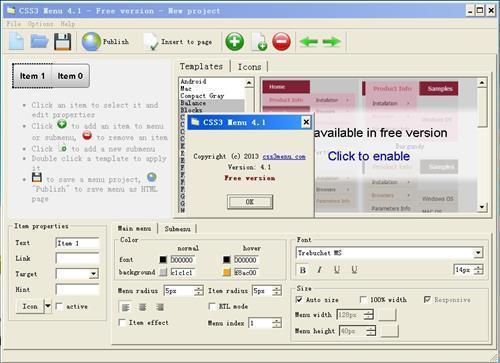Click template preview scrollbar down arrow
The height and width of the screenshot is (363, 500).
click(482, 207)
